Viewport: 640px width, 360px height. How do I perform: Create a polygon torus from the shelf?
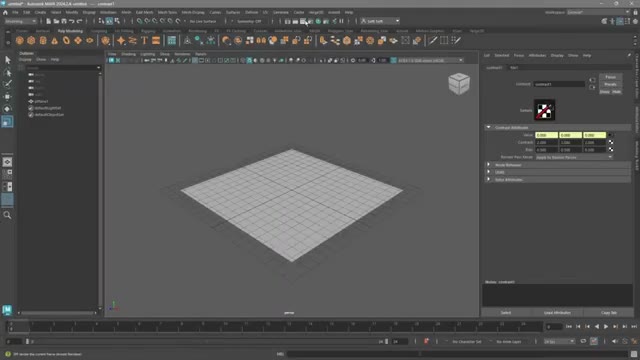(66, 40)
